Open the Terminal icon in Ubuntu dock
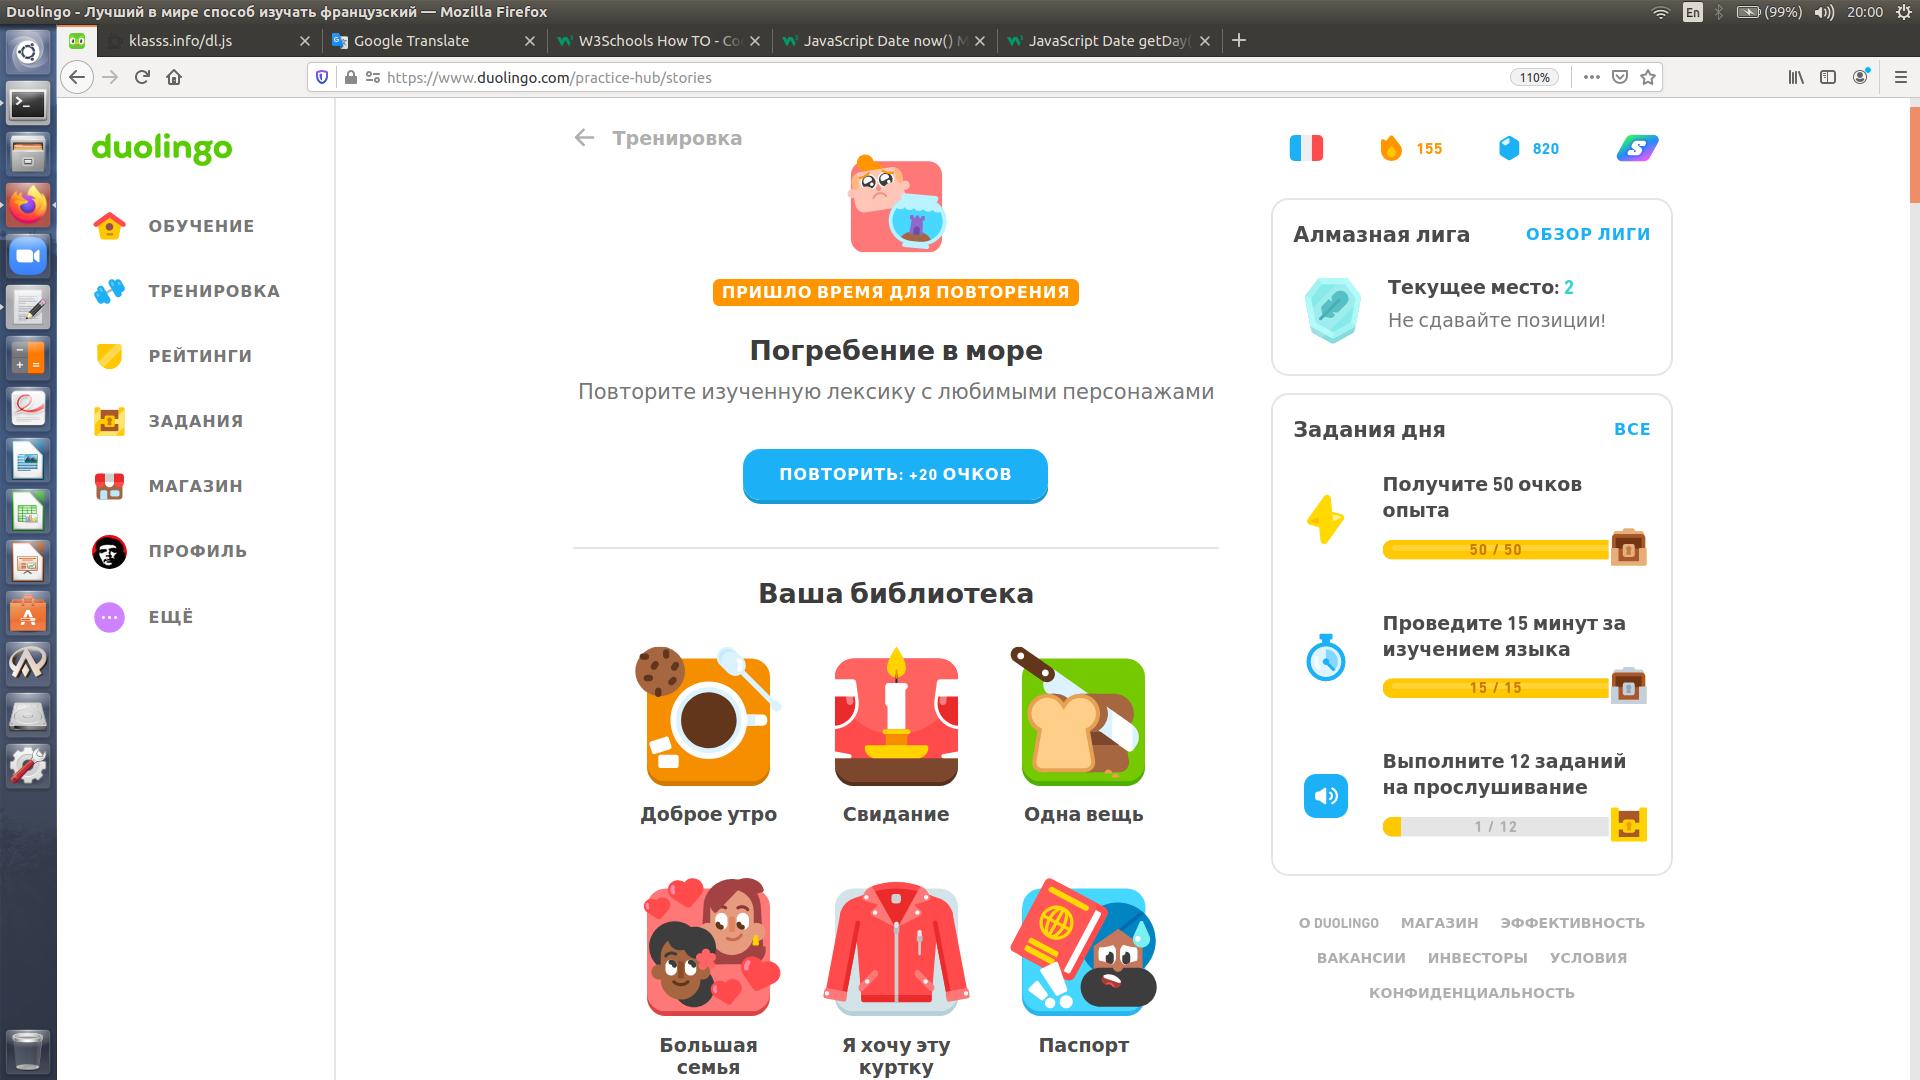This screenshot has height=1080, width=1920. pos(28,103)
